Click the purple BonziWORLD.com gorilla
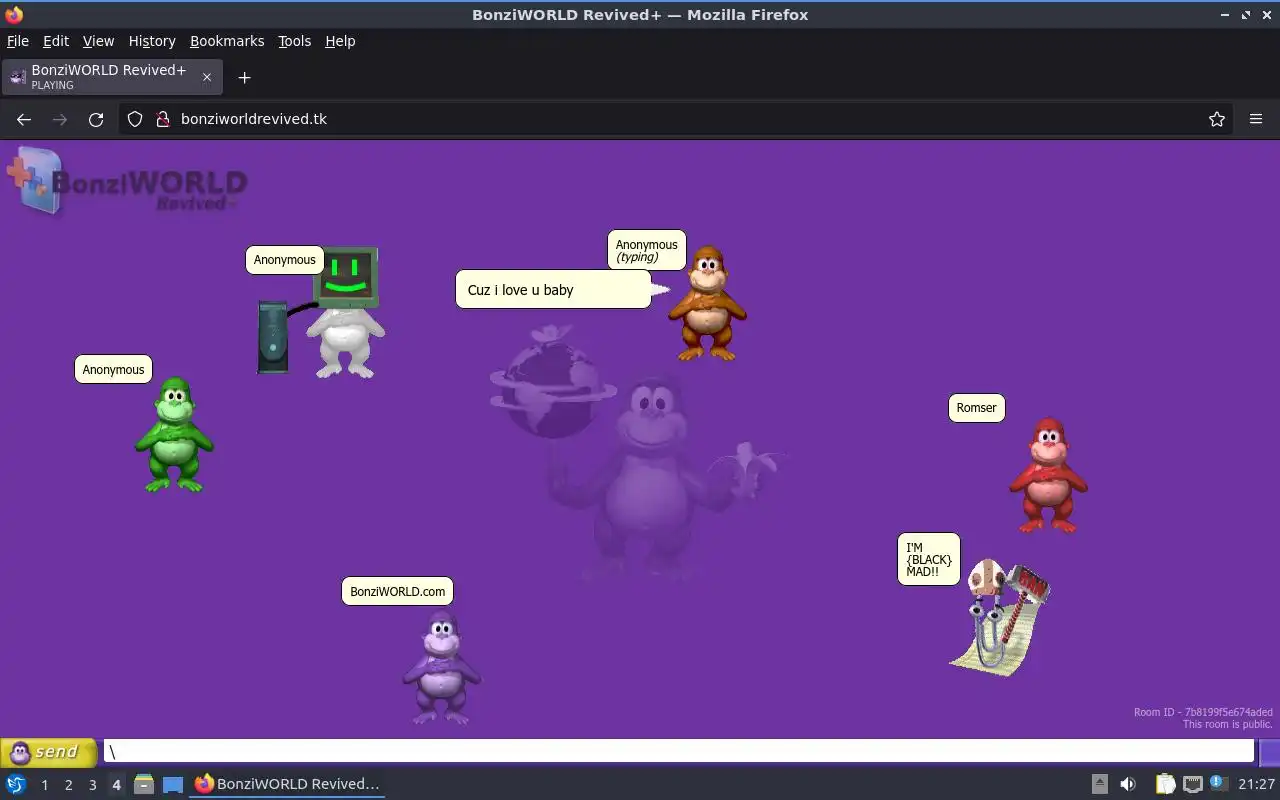The height and width of the screenshot is (800, 1280). tap(441, 667)
